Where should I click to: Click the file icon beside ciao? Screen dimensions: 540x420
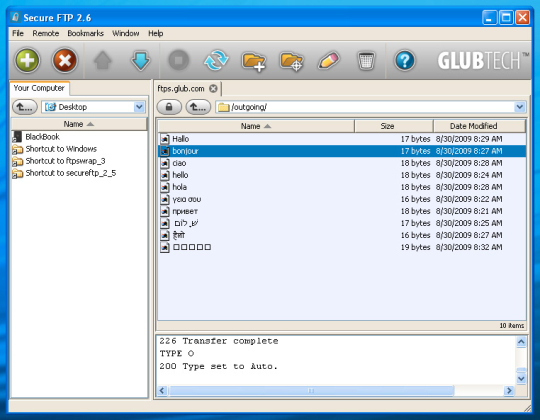point(165,163)
